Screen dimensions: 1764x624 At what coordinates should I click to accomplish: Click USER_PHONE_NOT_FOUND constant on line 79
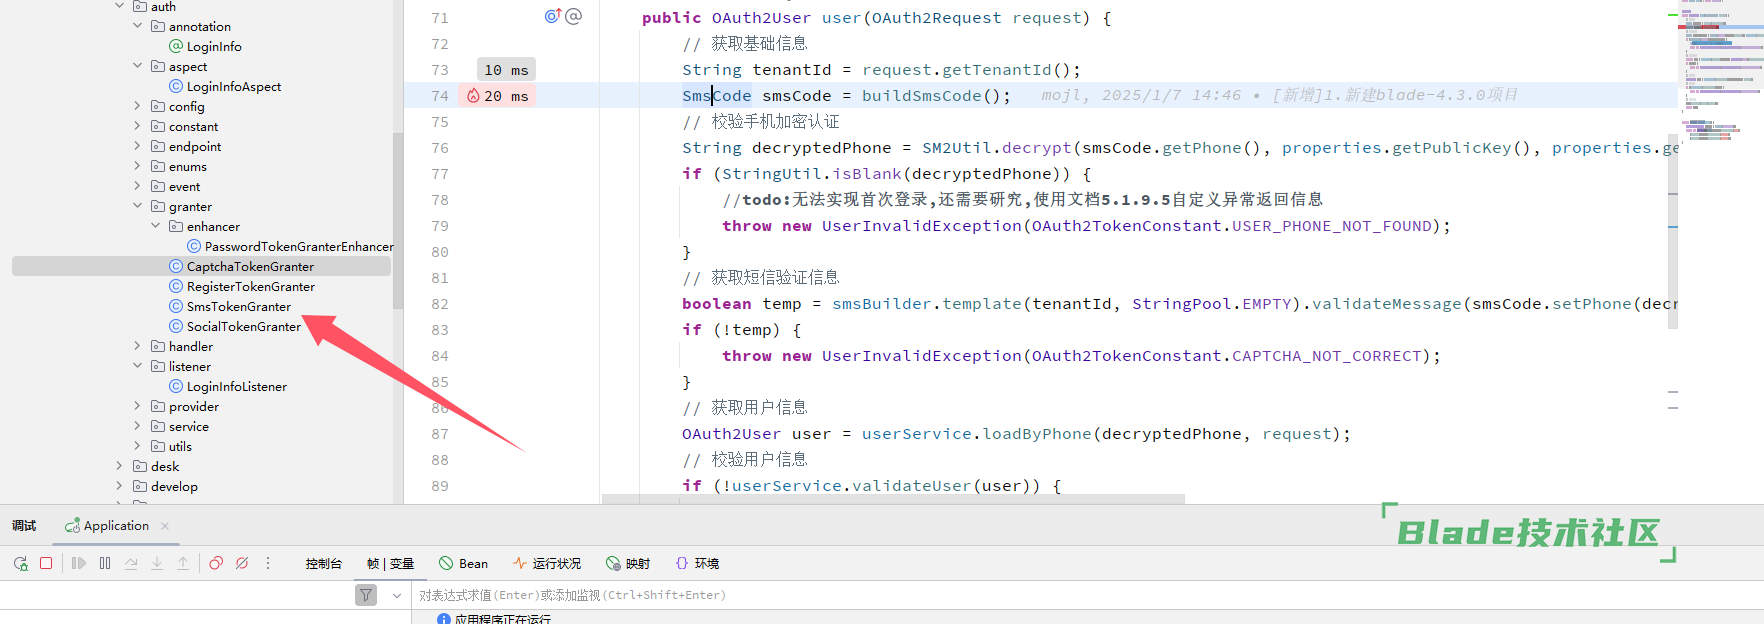point(1332,226)
